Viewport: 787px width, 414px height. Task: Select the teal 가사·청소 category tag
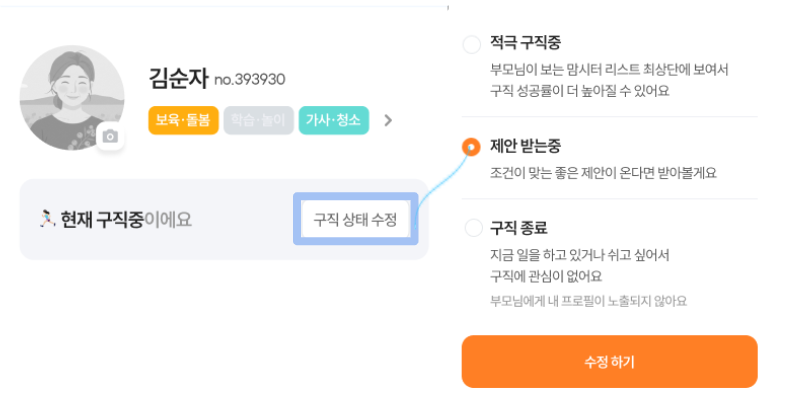coord(333,121)
